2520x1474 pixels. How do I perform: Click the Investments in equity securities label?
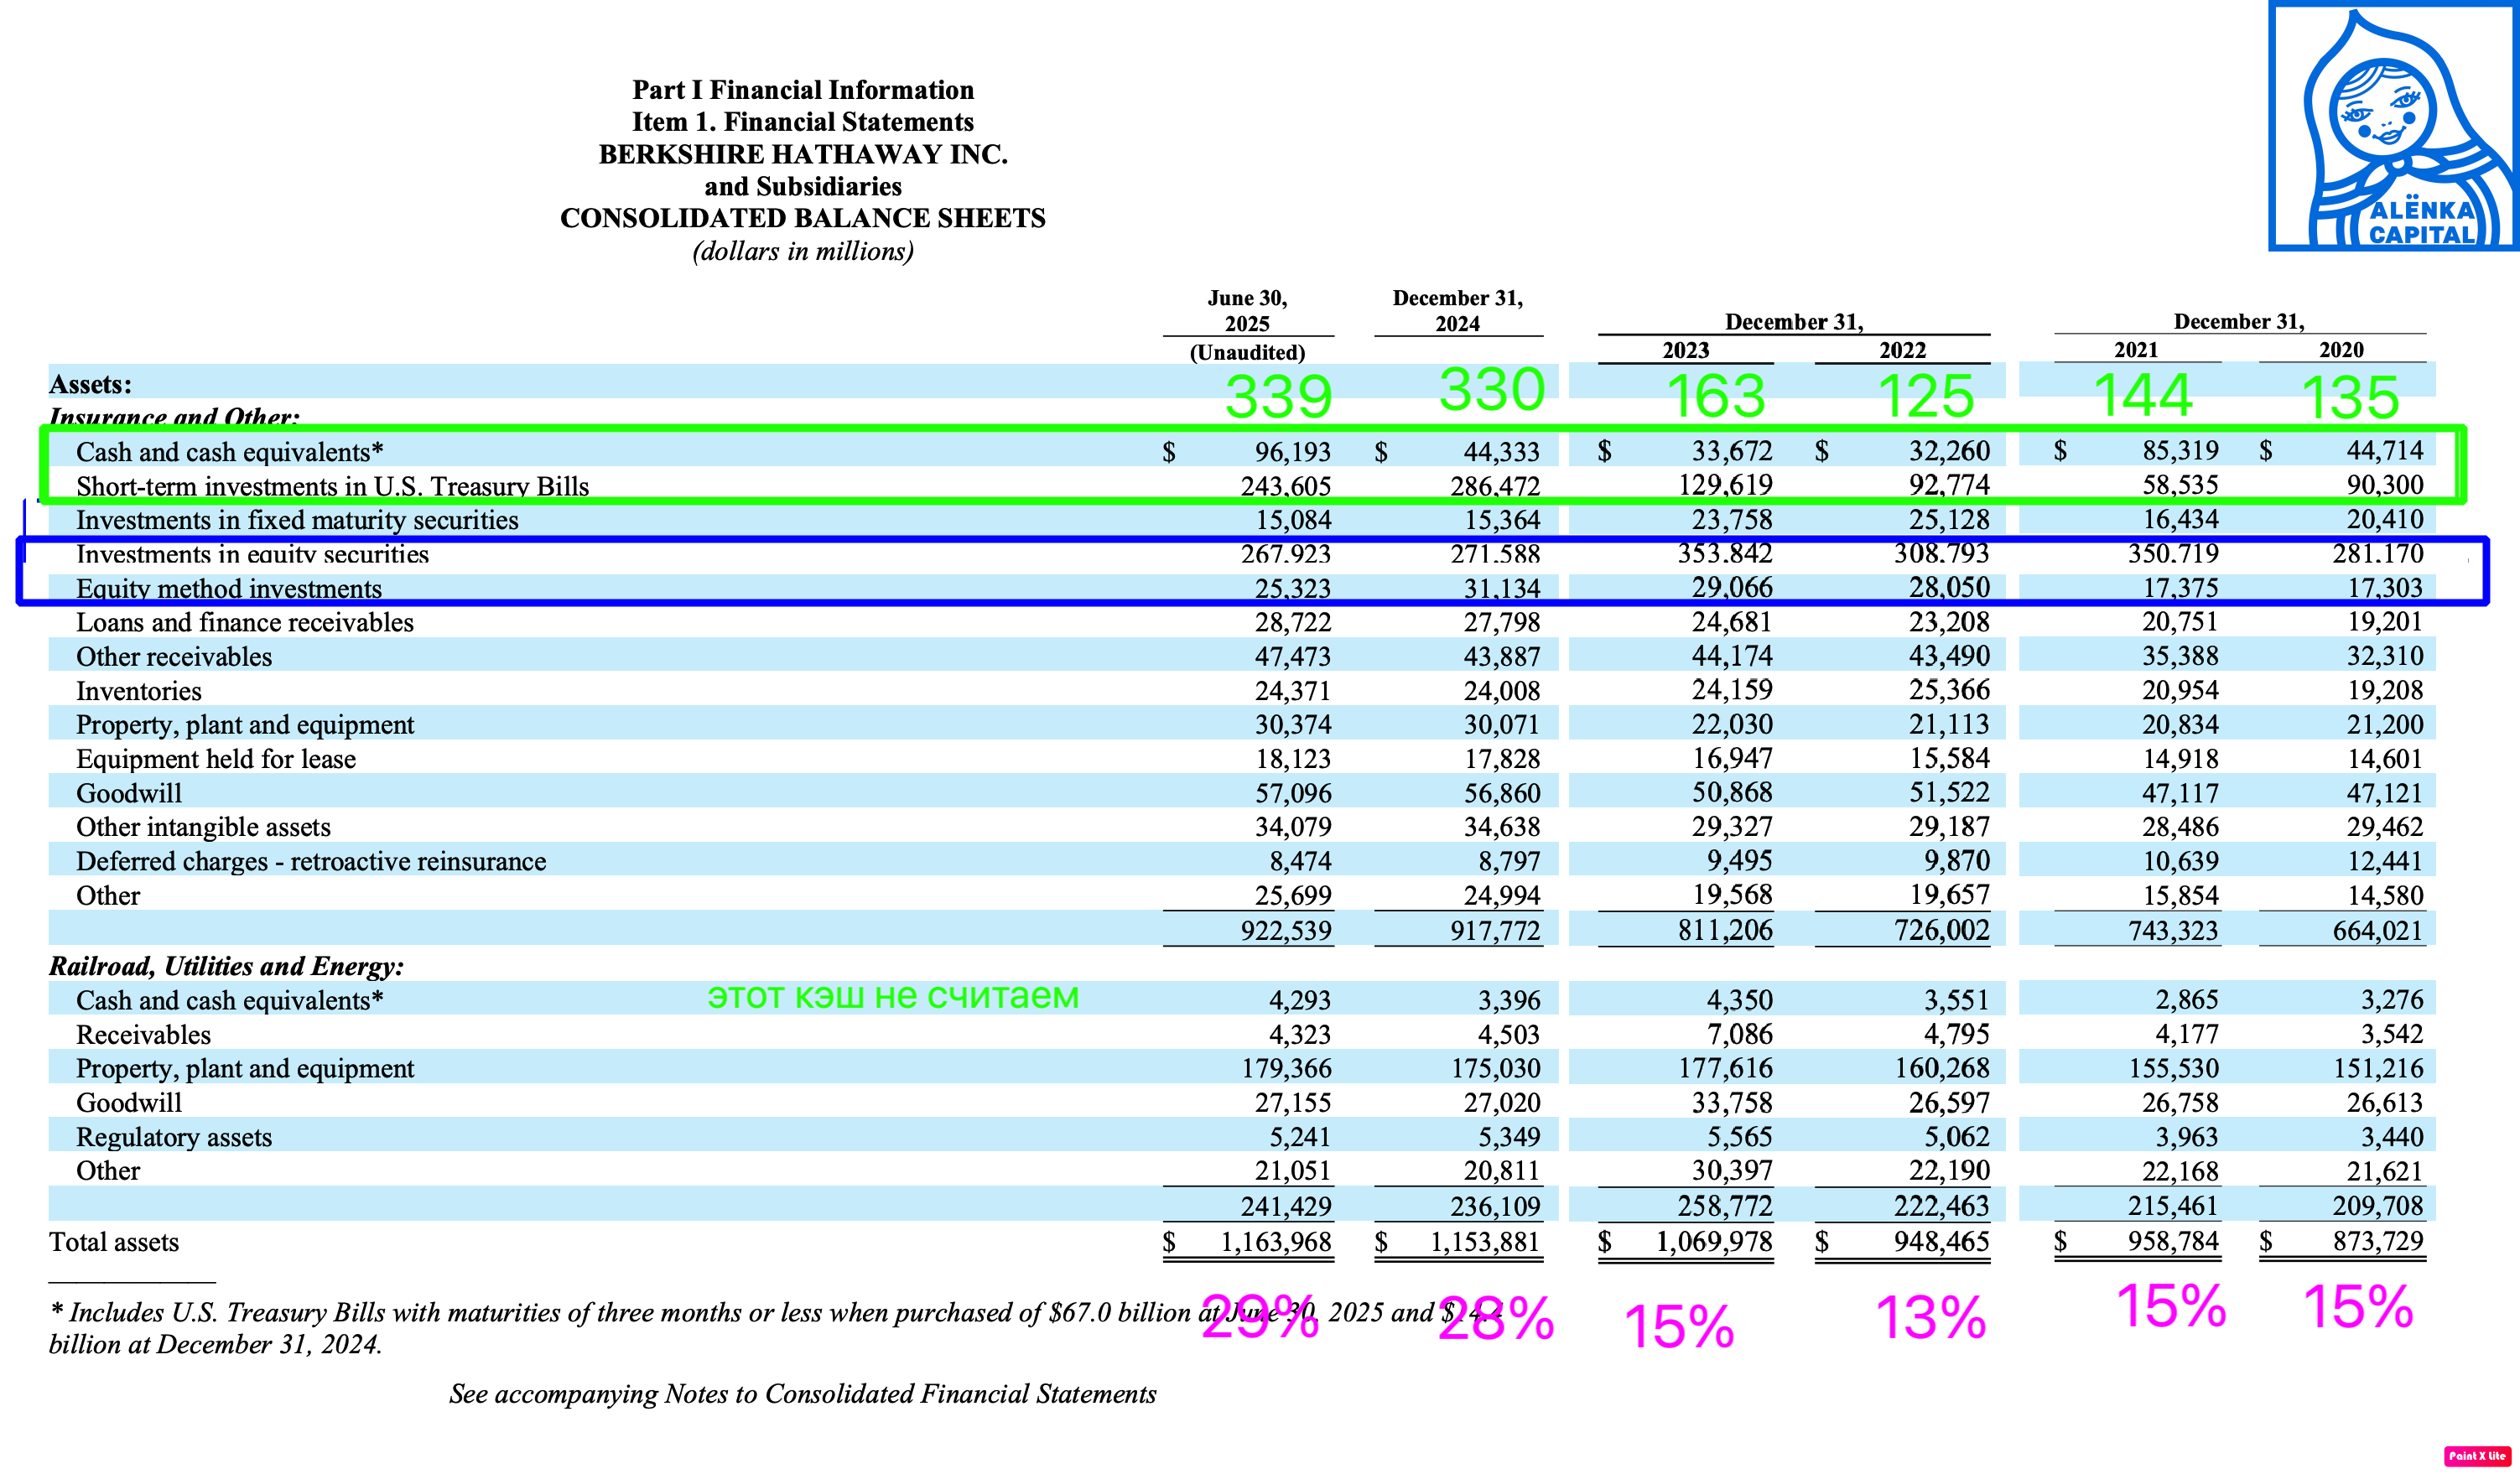252,554
